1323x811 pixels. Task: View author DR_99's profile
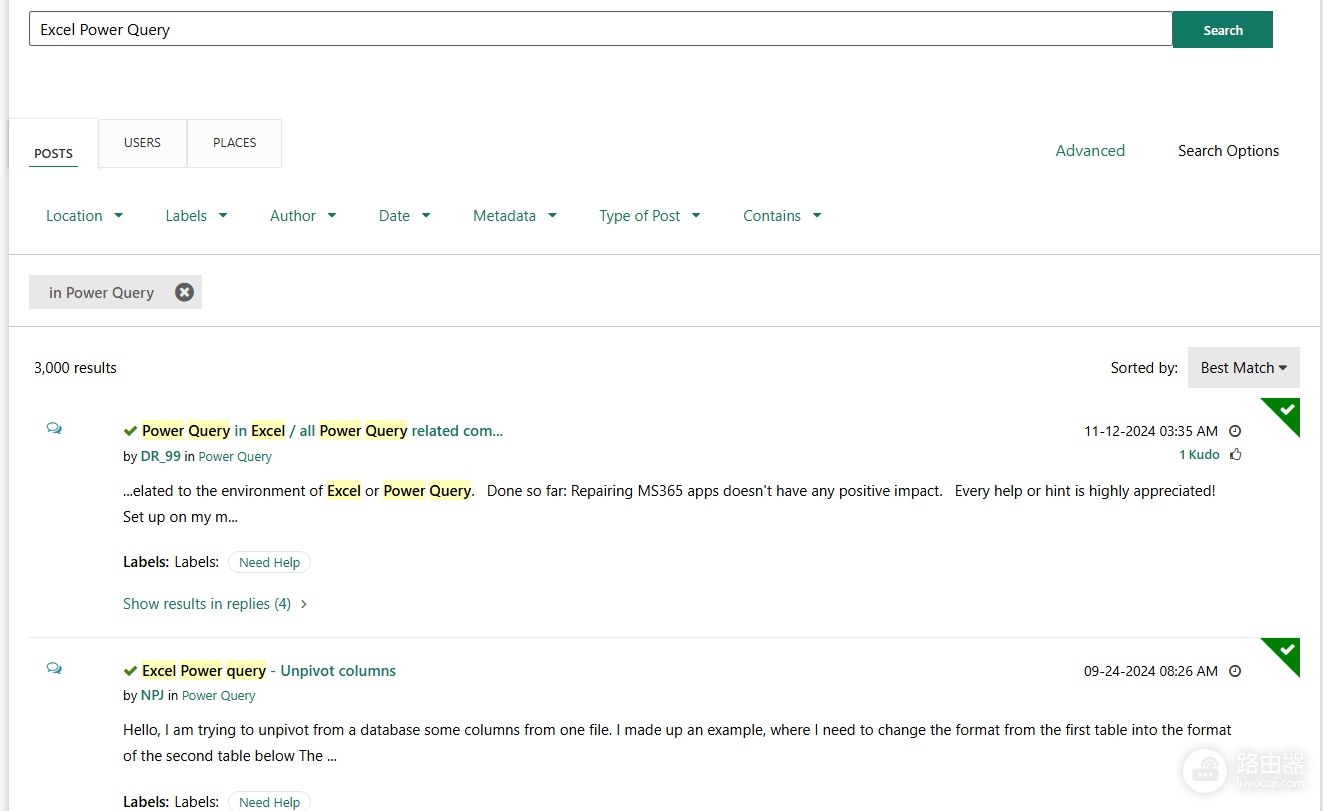tap(161, 457)
